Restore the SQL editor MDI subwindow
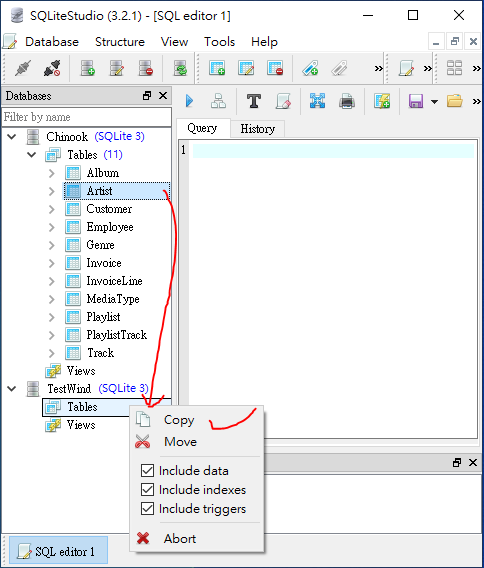 tap(455, 42)
